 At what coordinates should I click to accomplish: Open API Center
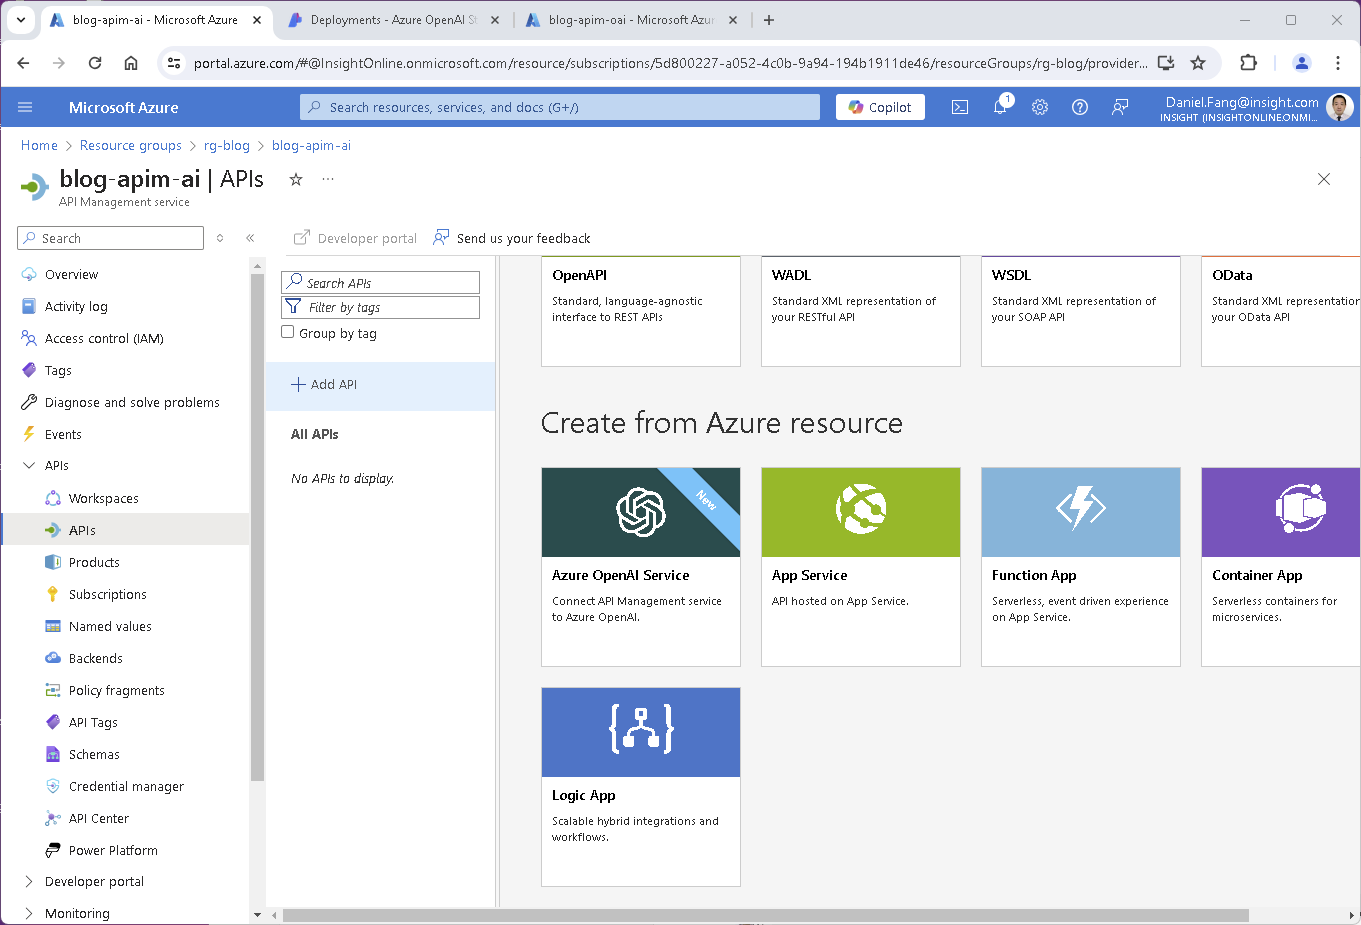tap(98, 818)
